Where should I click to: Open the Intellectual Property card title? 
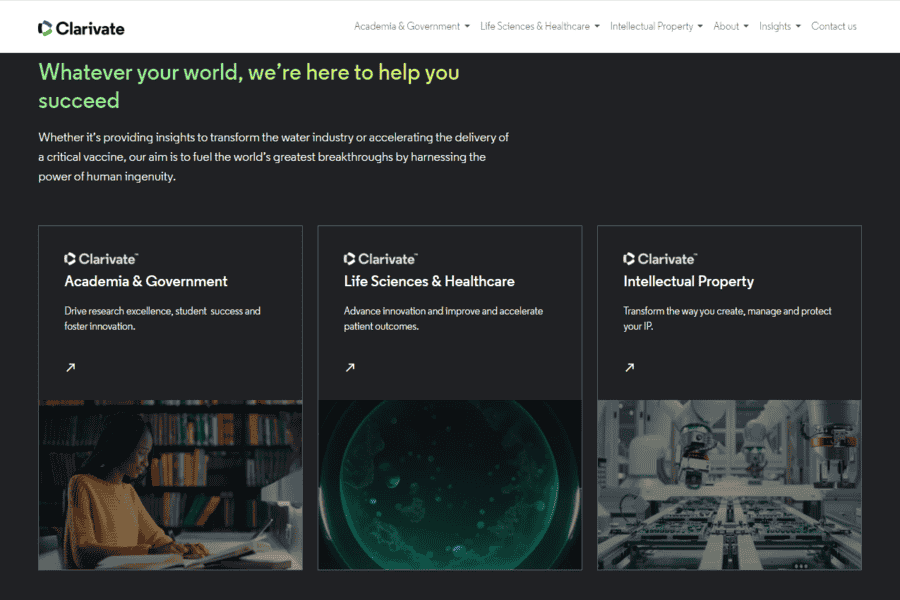click(689, 281)
